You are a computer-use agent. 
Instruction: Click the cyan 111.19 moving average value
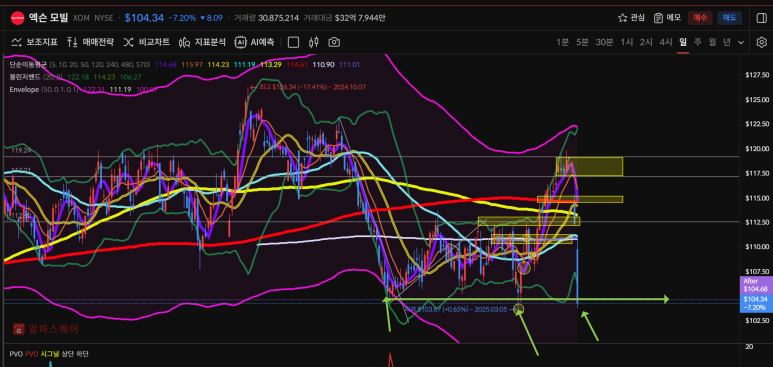click(x=245, y=64)
